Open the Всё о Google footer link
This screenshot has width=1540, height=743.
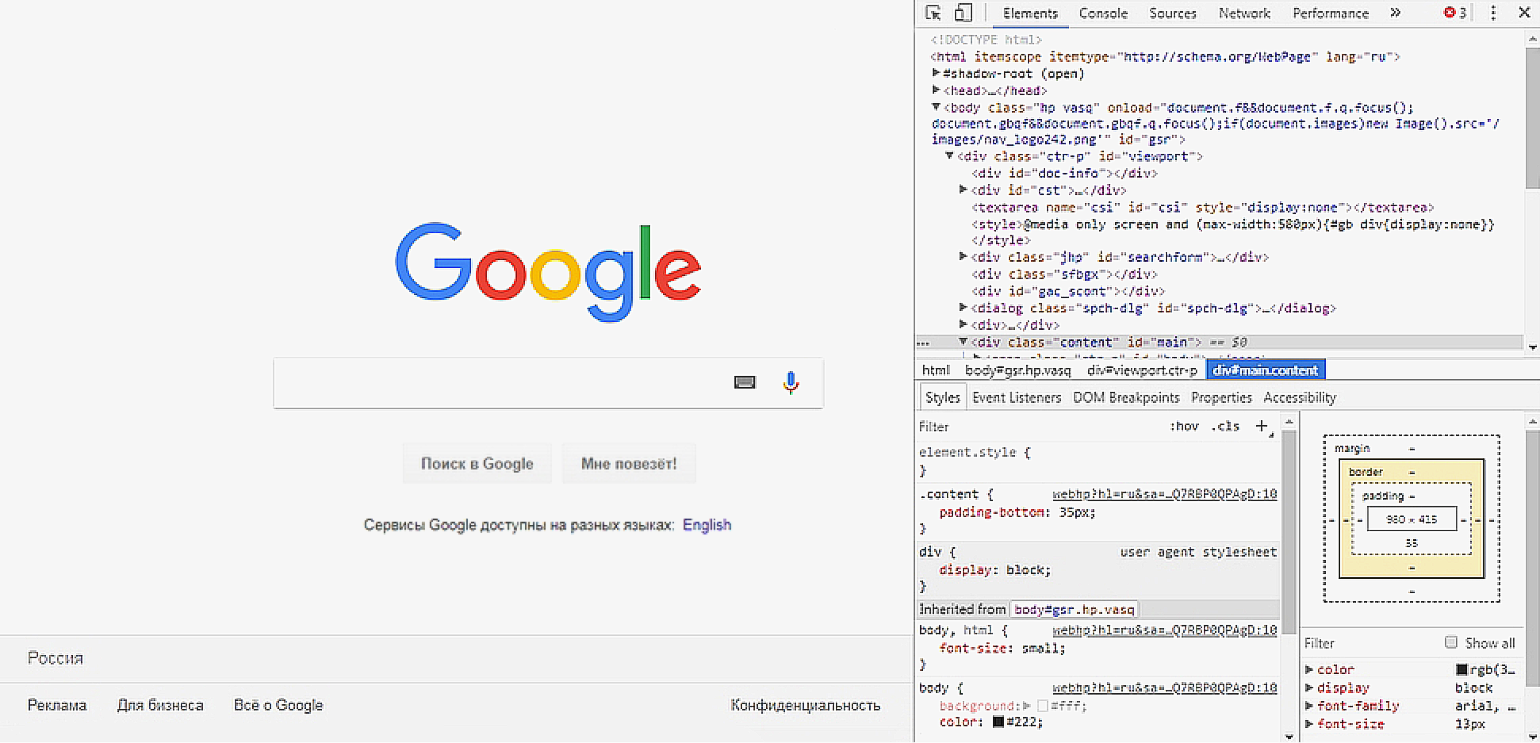278,705
